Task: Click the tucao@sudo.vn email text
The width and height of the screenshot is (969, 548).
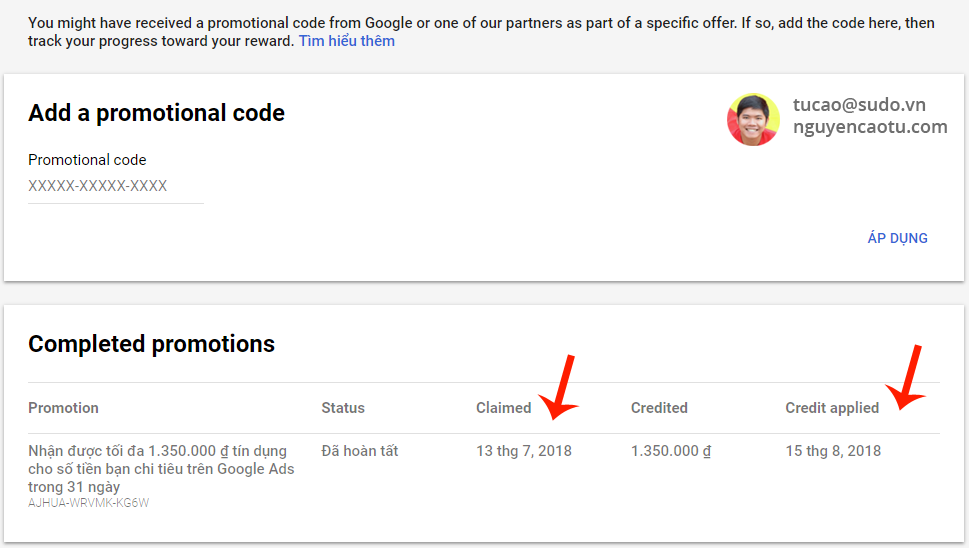Action: pyautogui.click(x=859, y=105)
